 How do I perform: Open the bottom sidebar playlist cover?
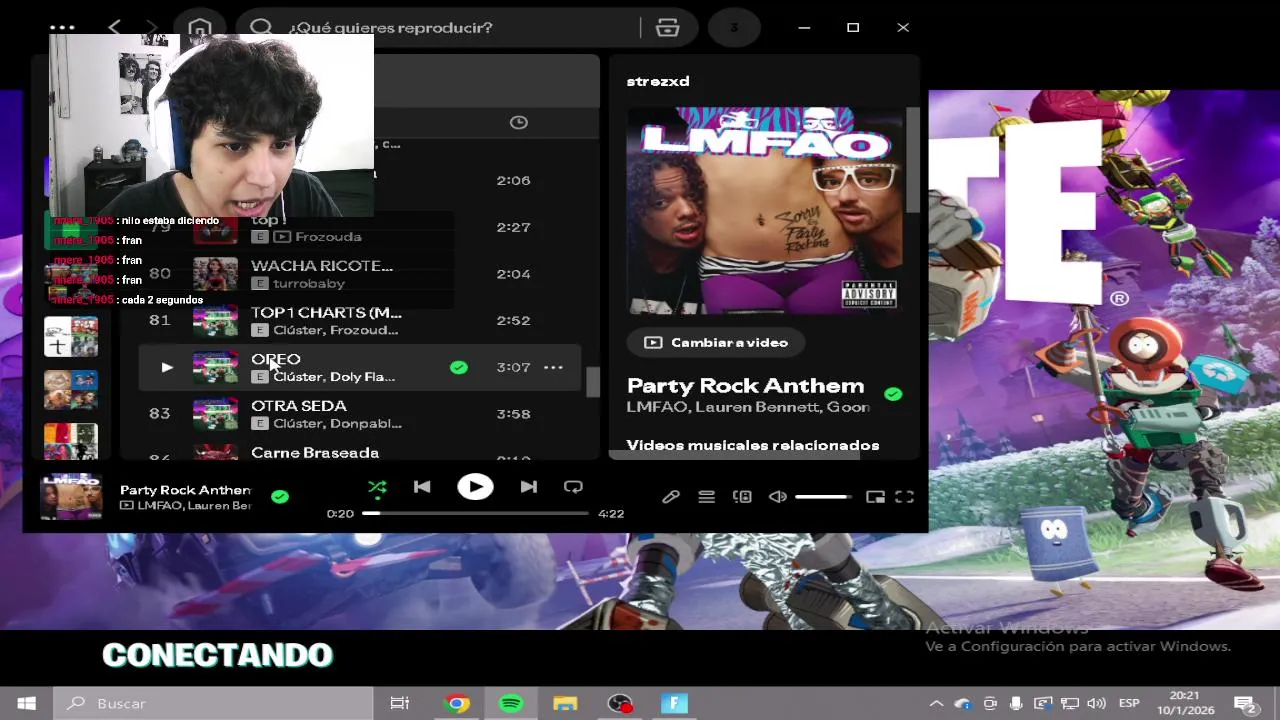71,441
